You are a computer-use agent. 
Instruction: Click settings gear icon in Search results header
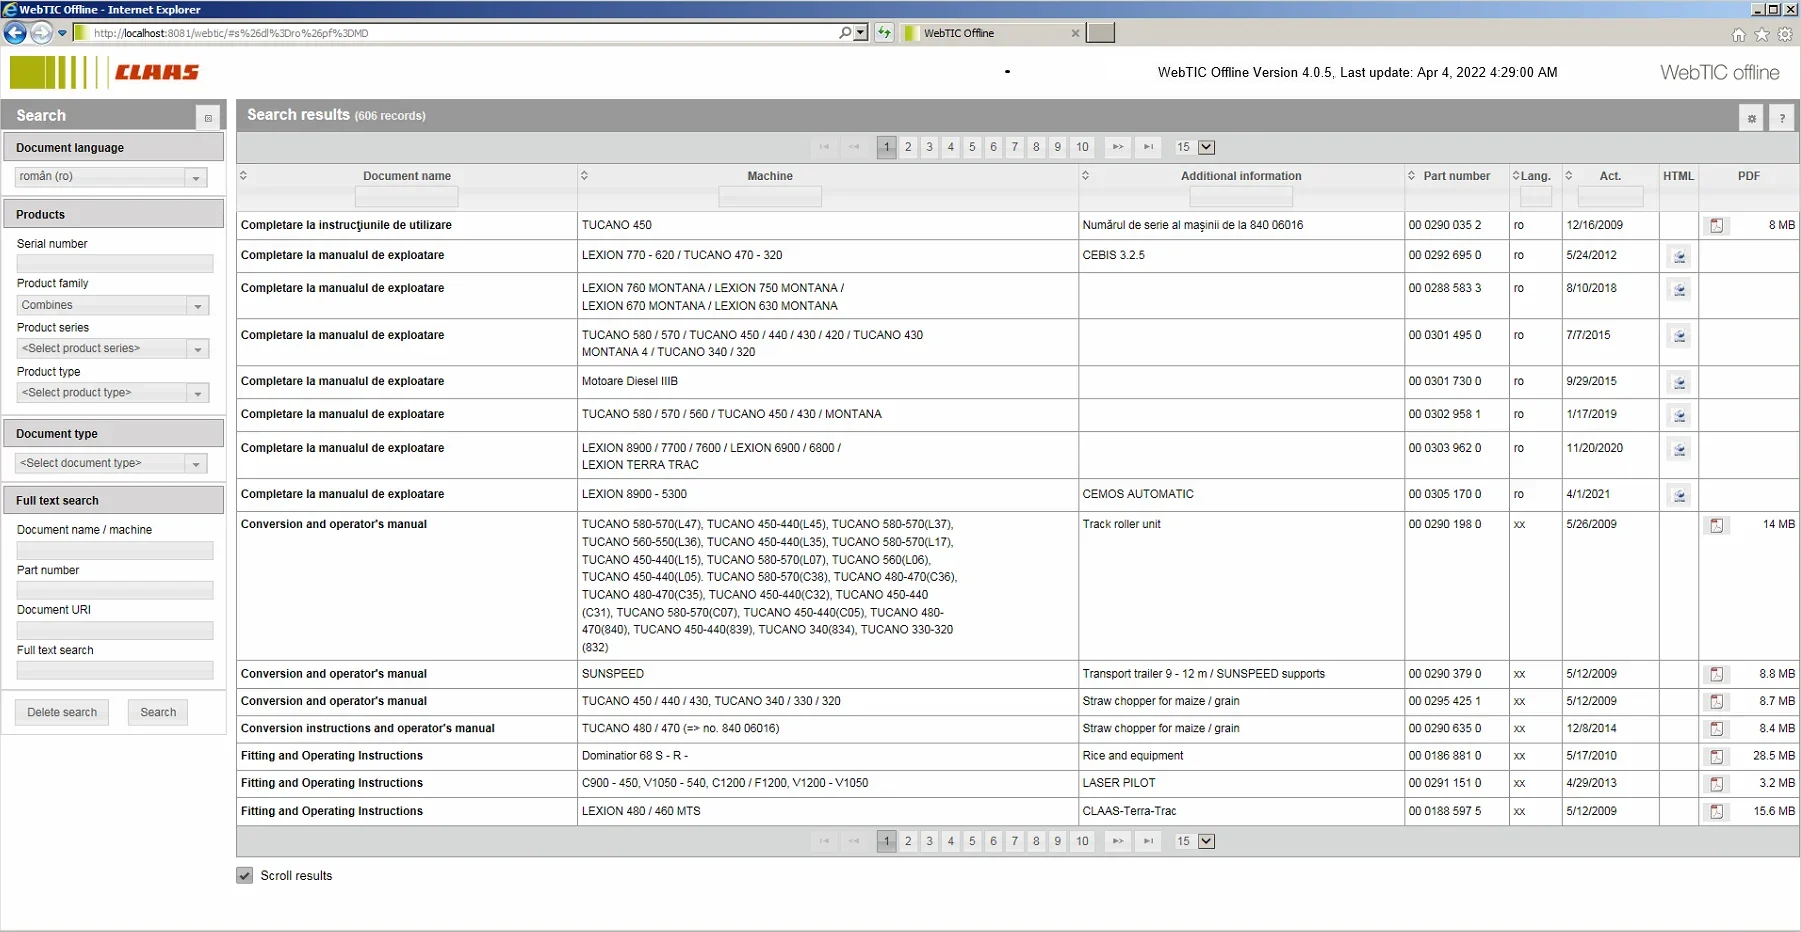[1751, 118]
